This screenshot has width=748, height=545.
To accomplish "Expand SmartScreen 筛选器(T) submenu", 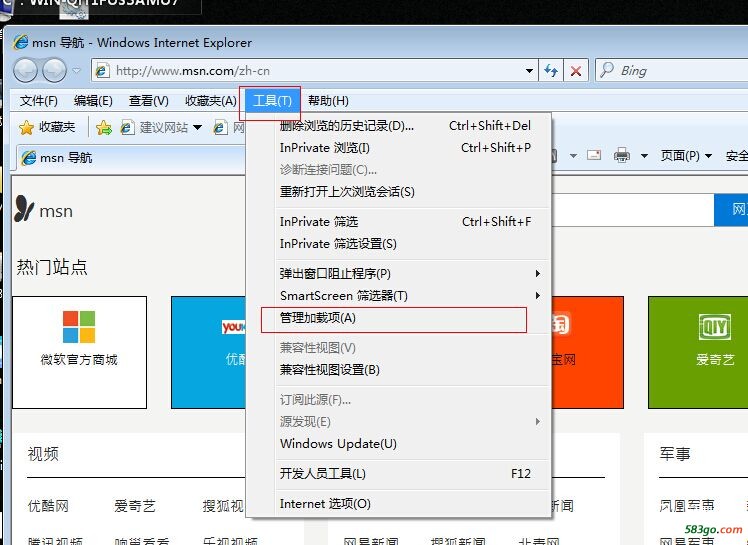I will pos(405,295).
